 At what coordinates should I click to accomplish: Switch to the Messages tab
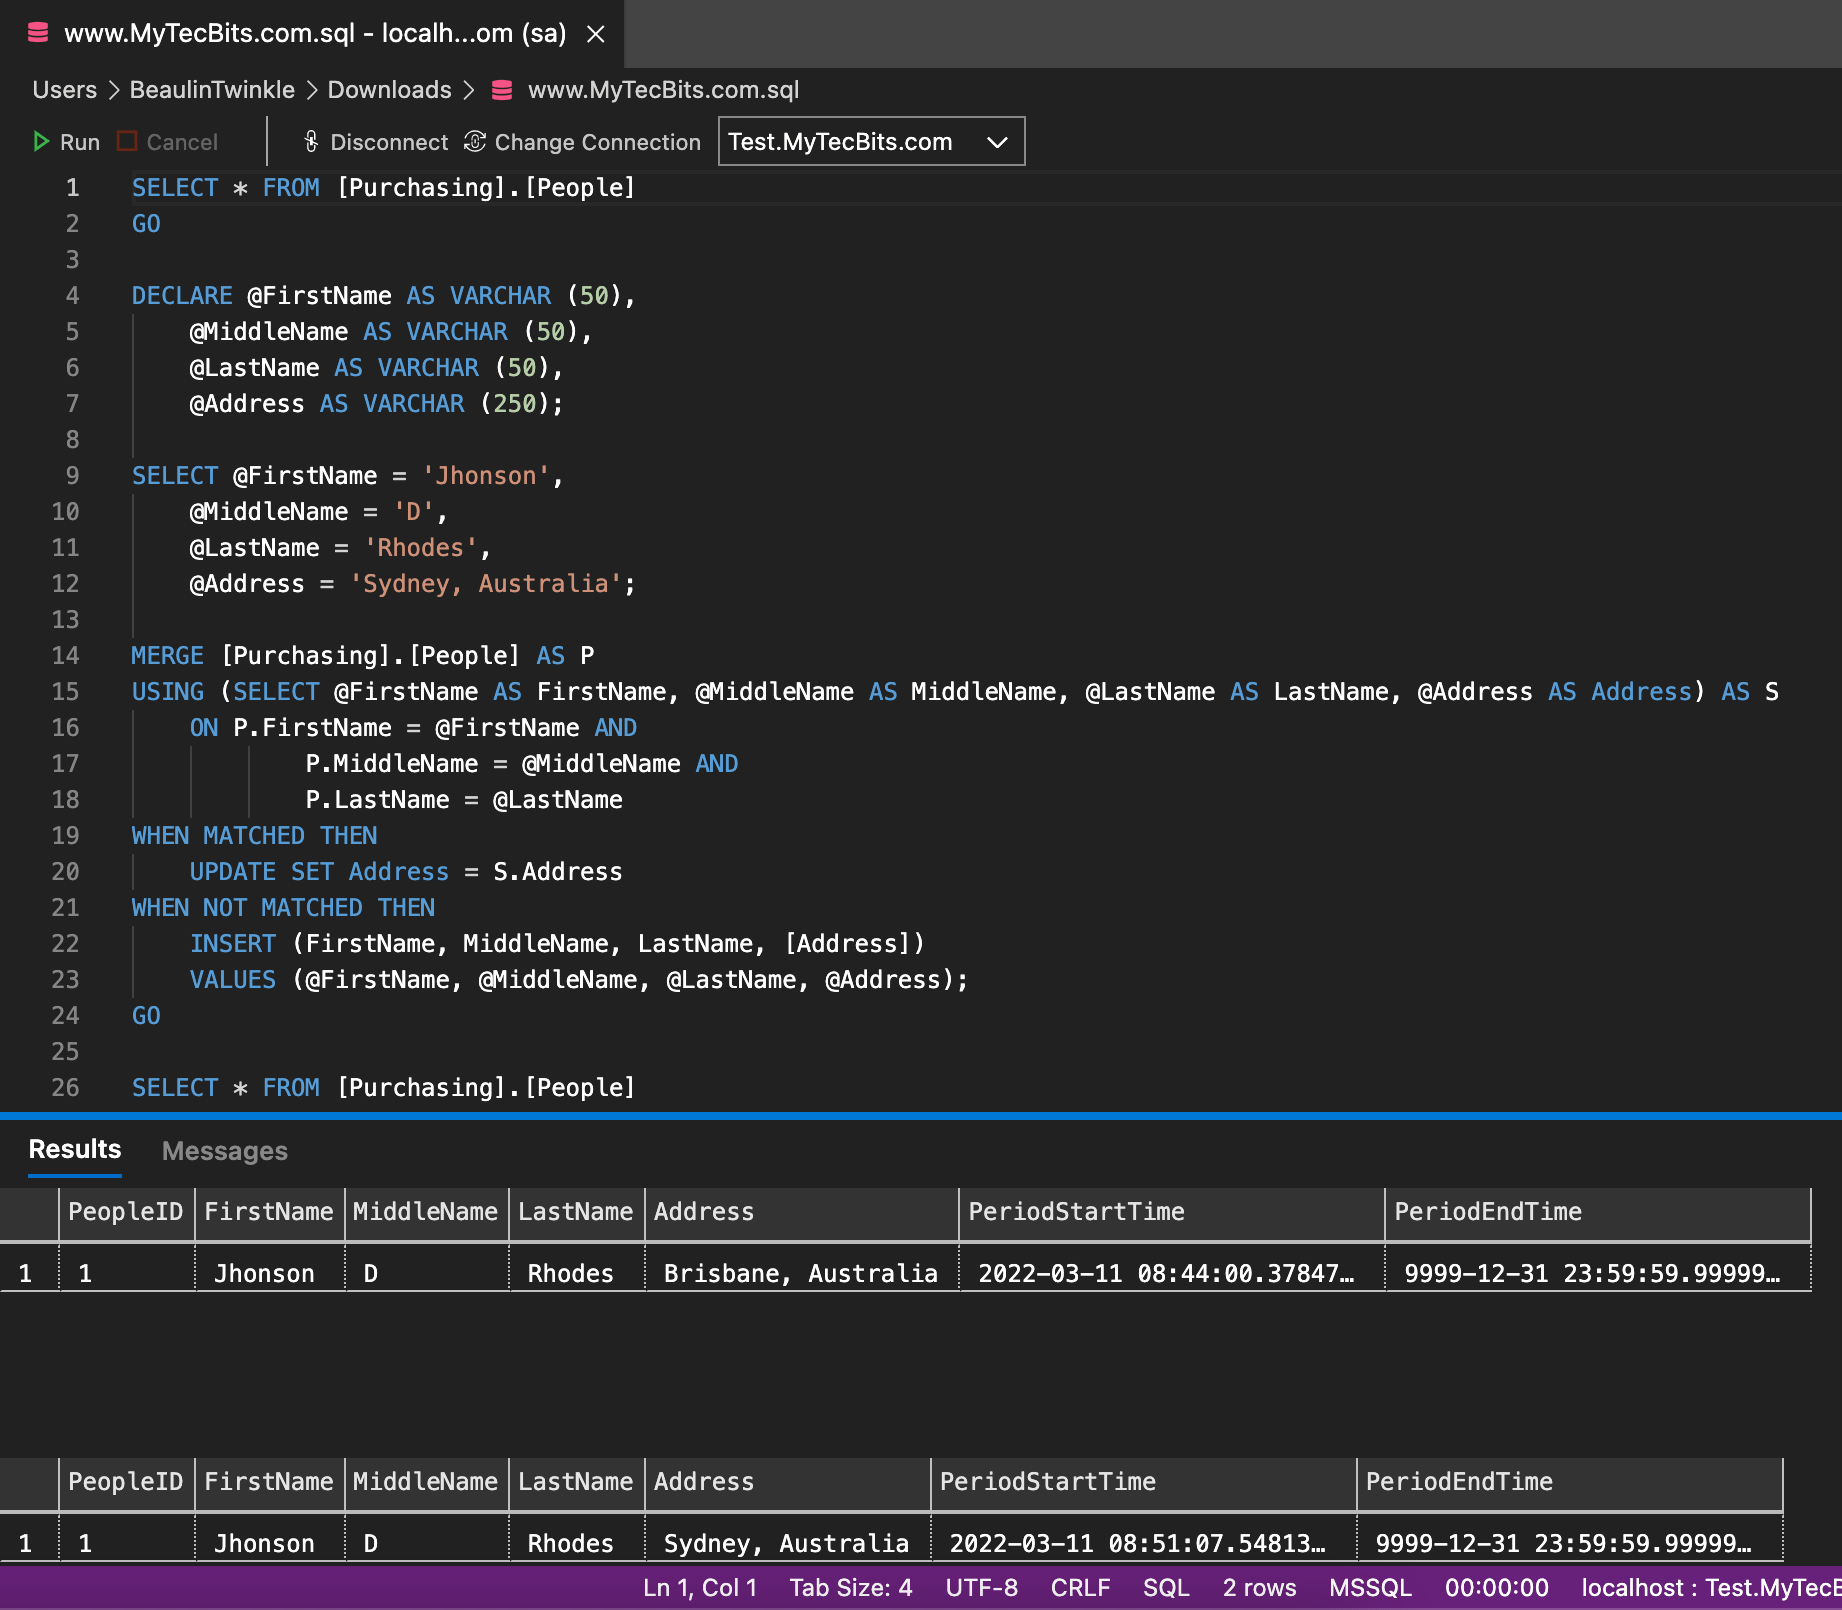tap(224, 1151)
